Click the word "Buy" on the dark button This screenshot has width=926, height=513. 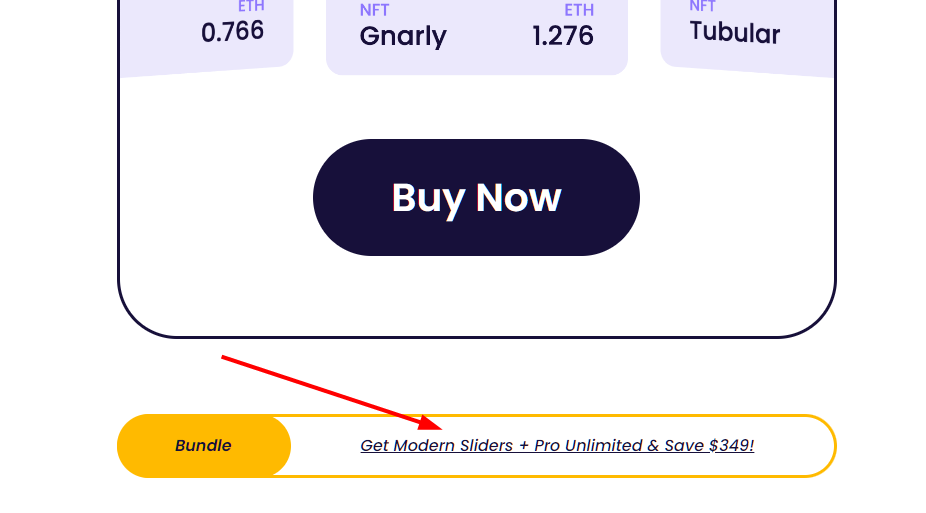(428, 198)
